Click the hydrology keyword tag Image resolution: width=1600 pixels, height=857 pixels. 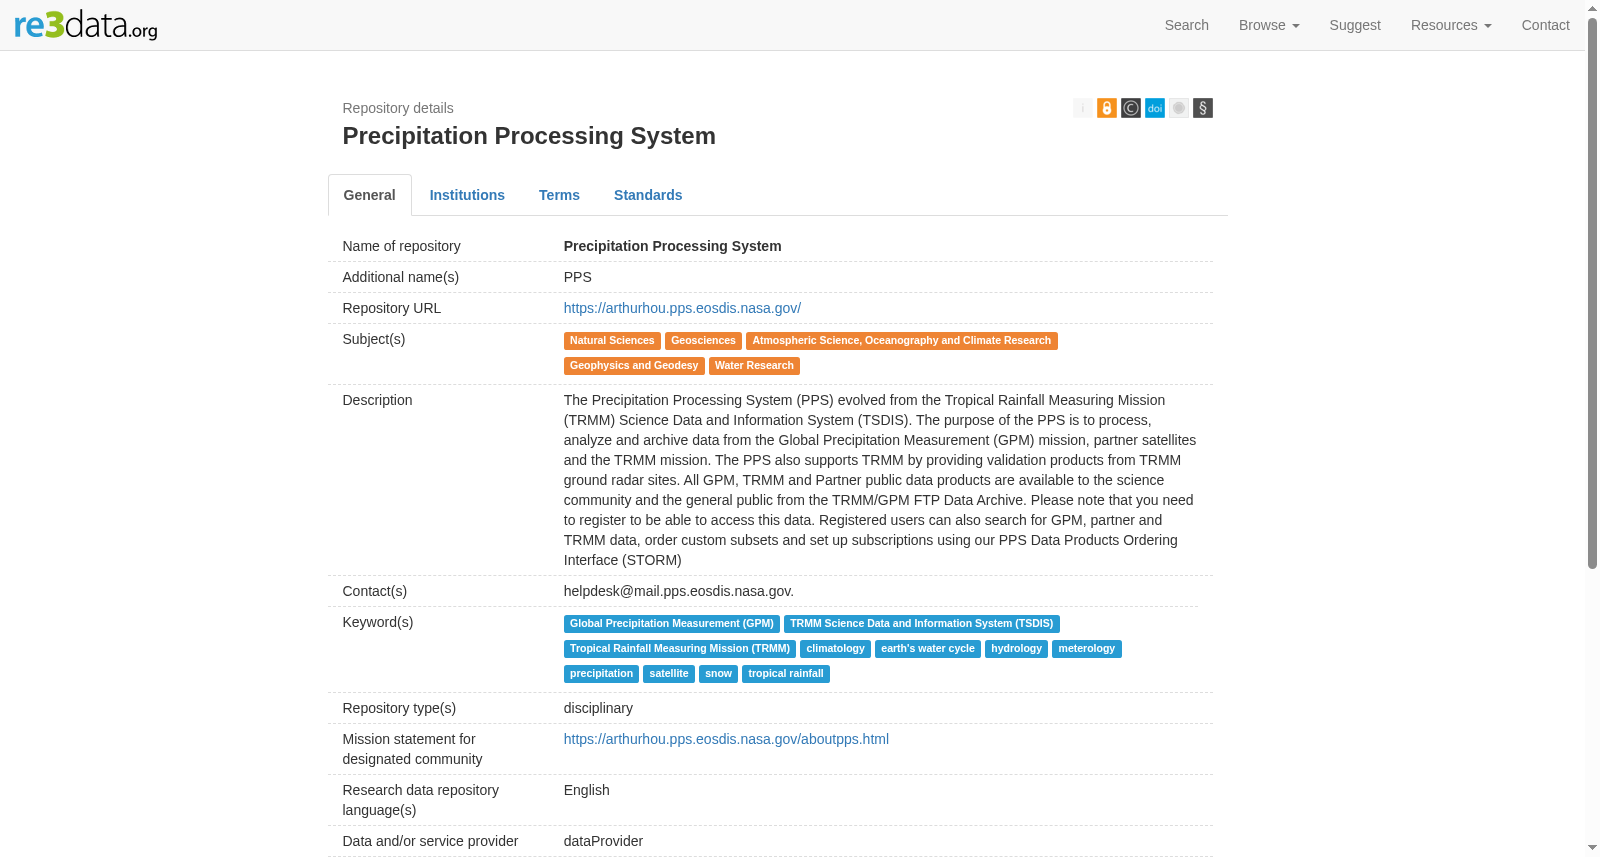click(x=1016, y=649)
